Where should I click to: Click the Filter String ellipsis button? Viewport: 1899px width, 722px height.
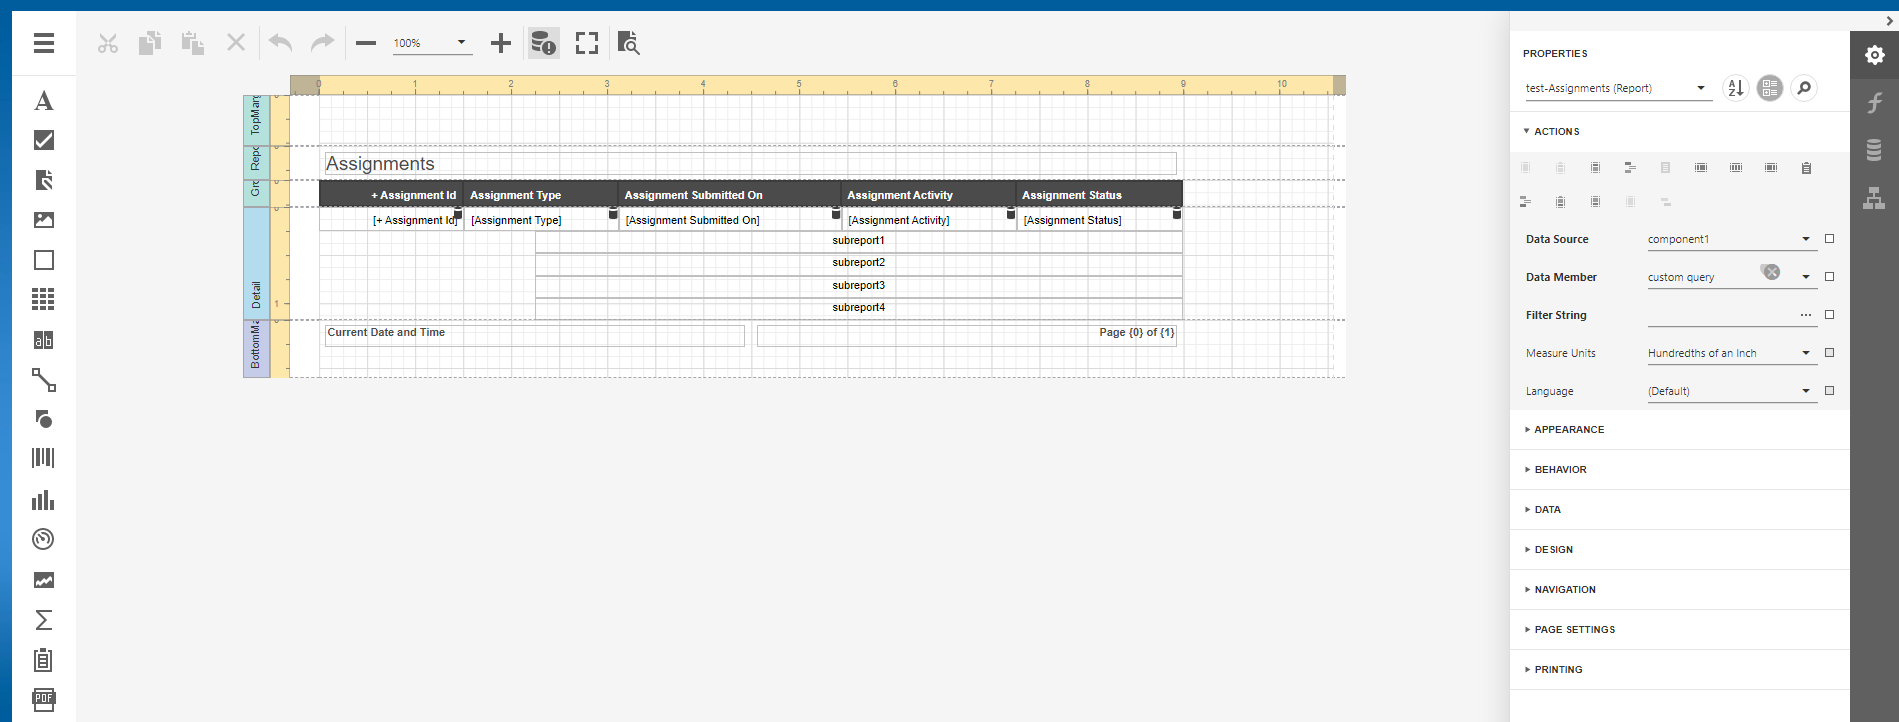tap(1806, 315)
